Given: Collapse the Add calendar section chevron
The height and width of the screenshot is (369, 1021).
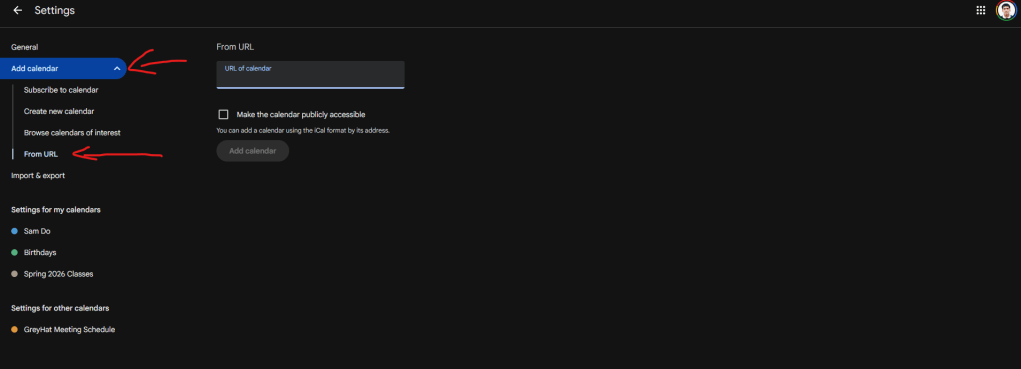Looking at the screenshot, I should [117, 68].
